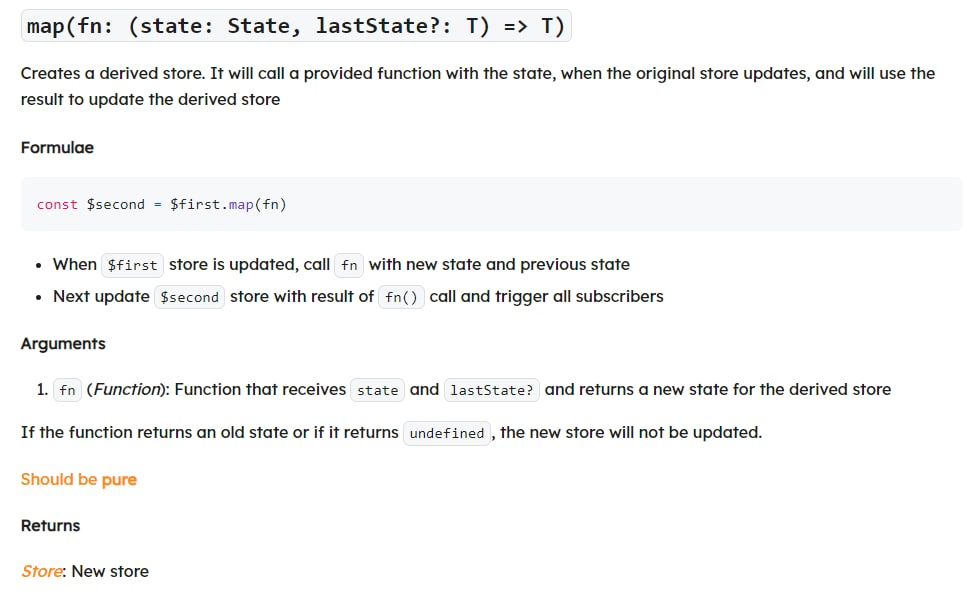
Task: Click the Arguments section heading
Action: [63, 343]
